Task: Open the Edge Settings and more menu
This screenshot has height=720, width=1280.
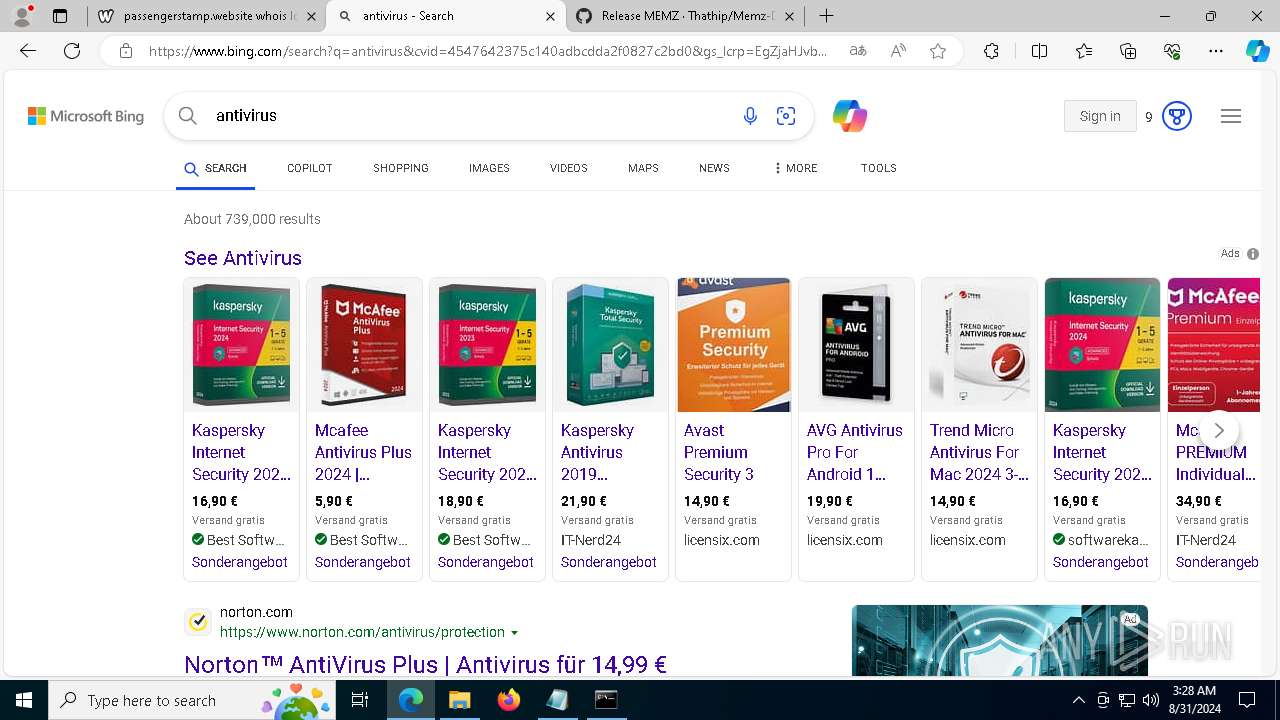Action: 1216,51
